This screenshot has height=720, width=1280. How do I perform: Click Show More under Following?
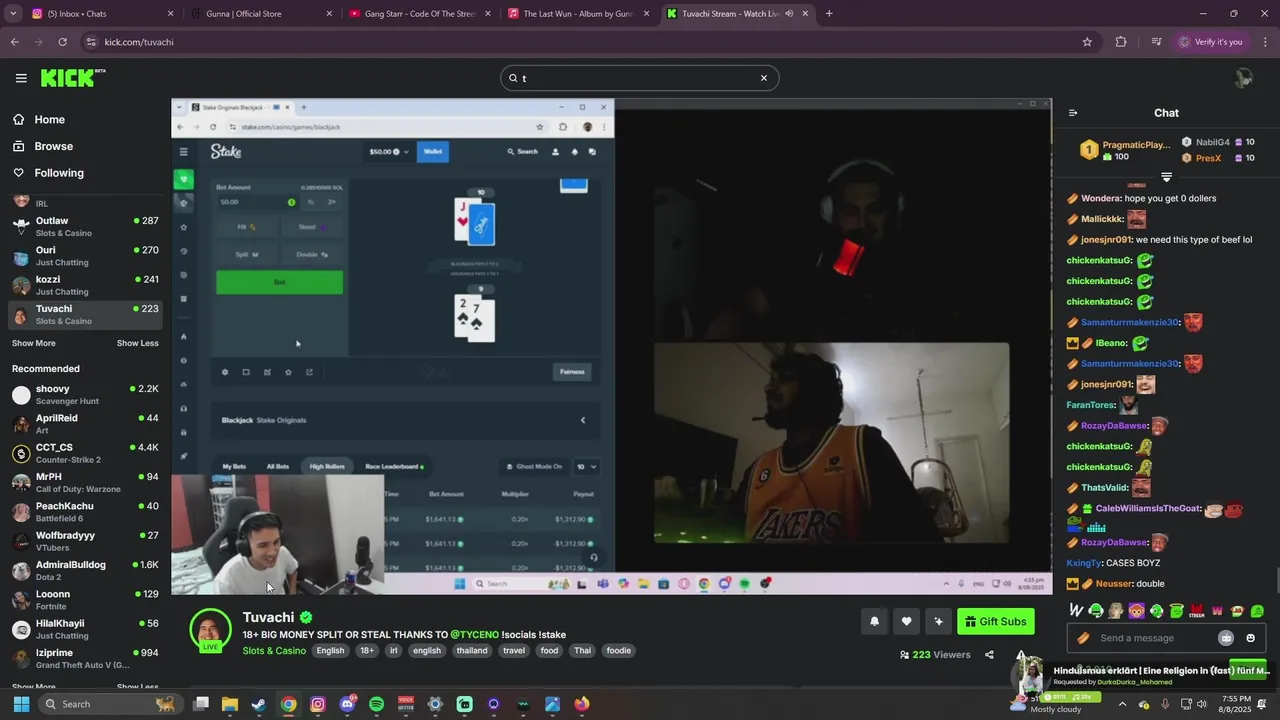click(x=33, y=343)
